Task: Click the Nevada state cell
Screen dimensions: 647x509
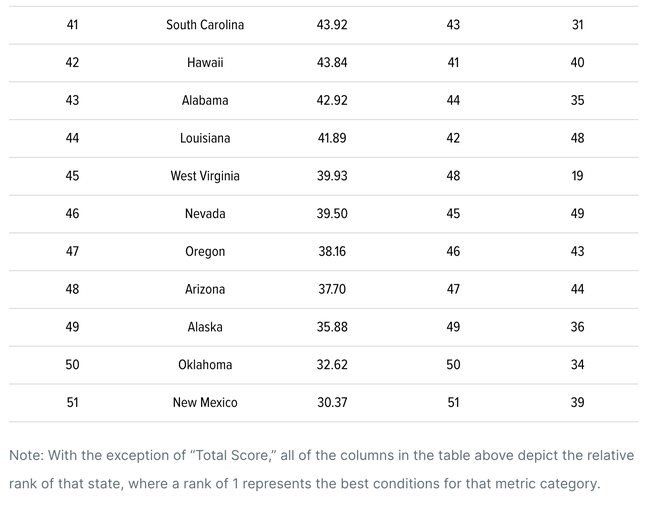Action: [205, 214]
